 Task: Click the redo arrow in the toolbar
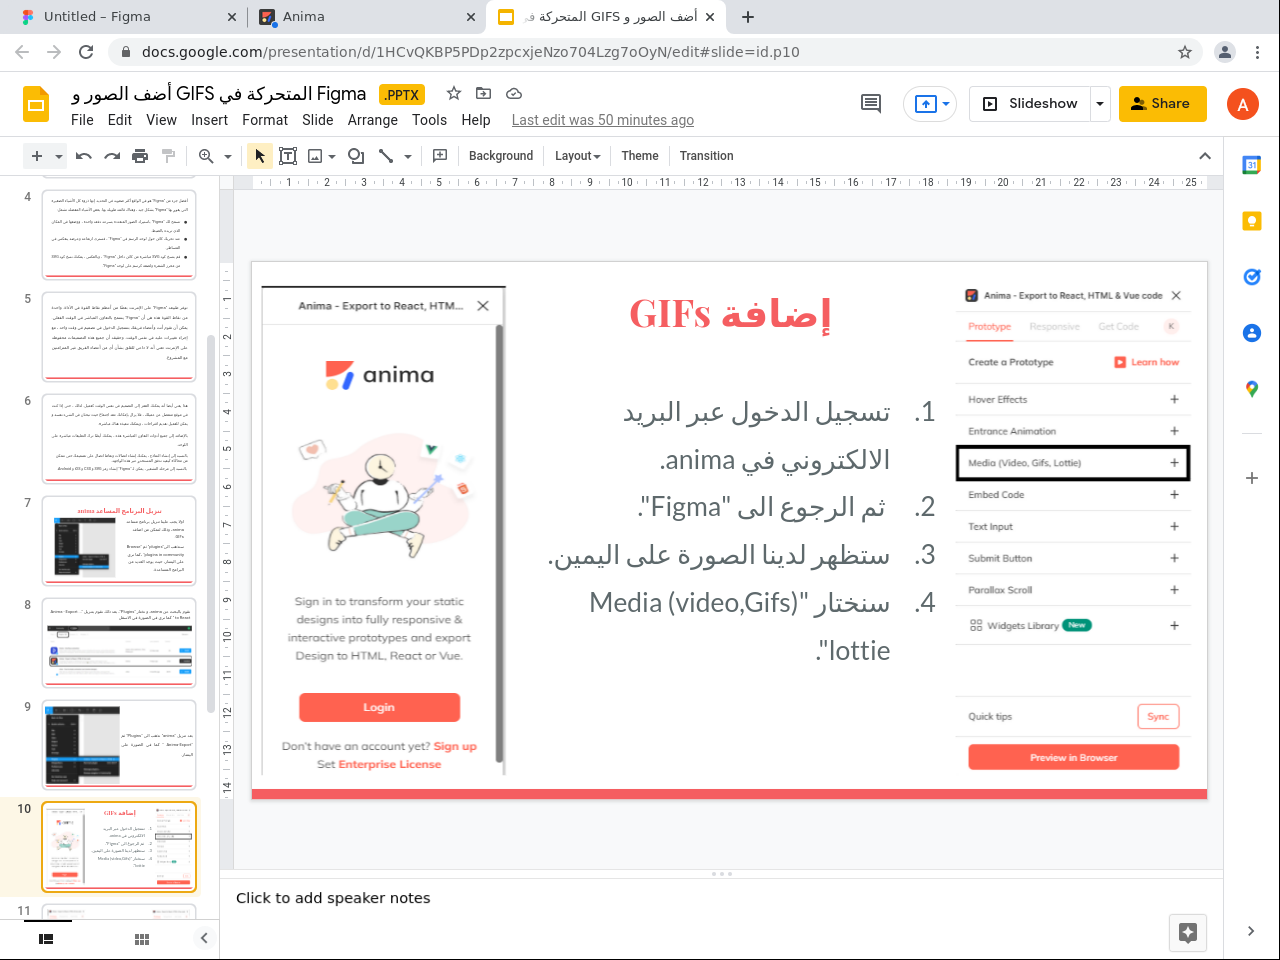click(112, 156)
